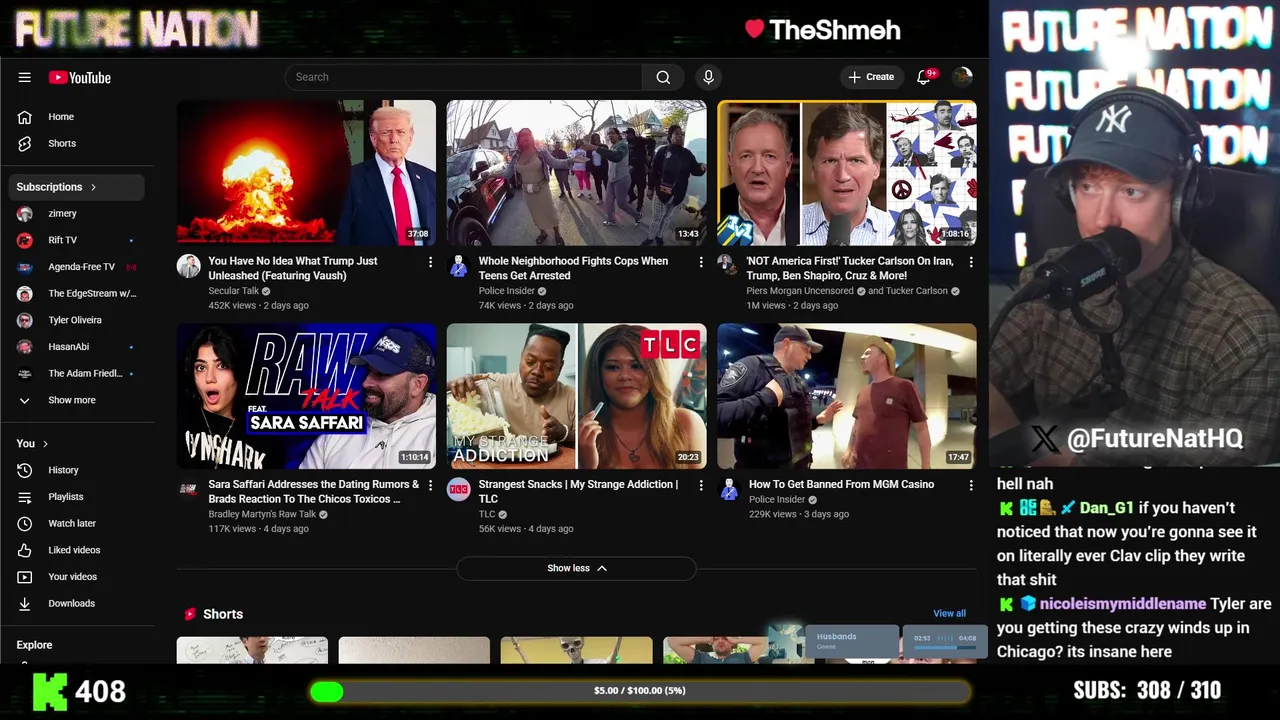The image size is (1280, 720).
Task: Open the notifications bell
Action: (x=924, y=77)
